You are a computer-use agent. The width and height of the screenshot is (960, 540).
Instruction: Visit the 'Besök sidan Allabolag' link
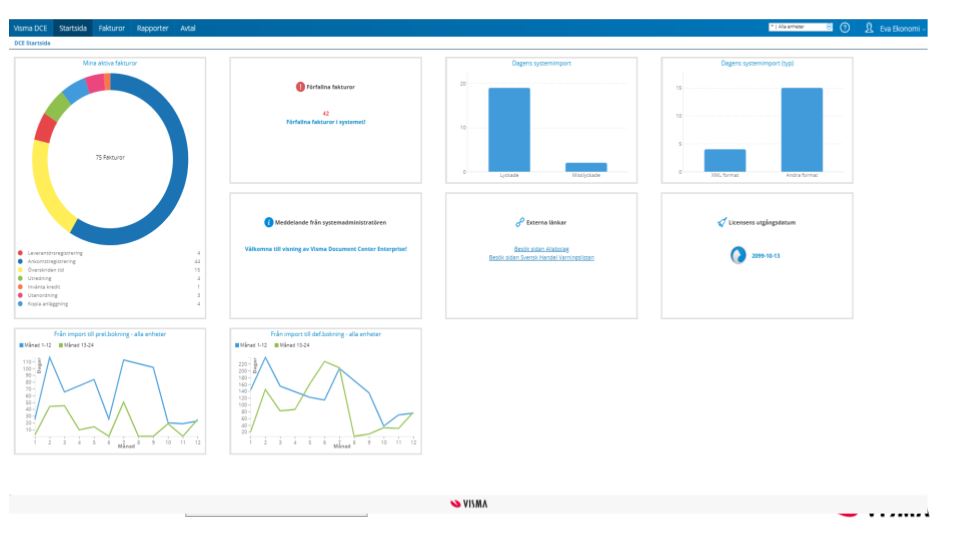pos(541,249)
